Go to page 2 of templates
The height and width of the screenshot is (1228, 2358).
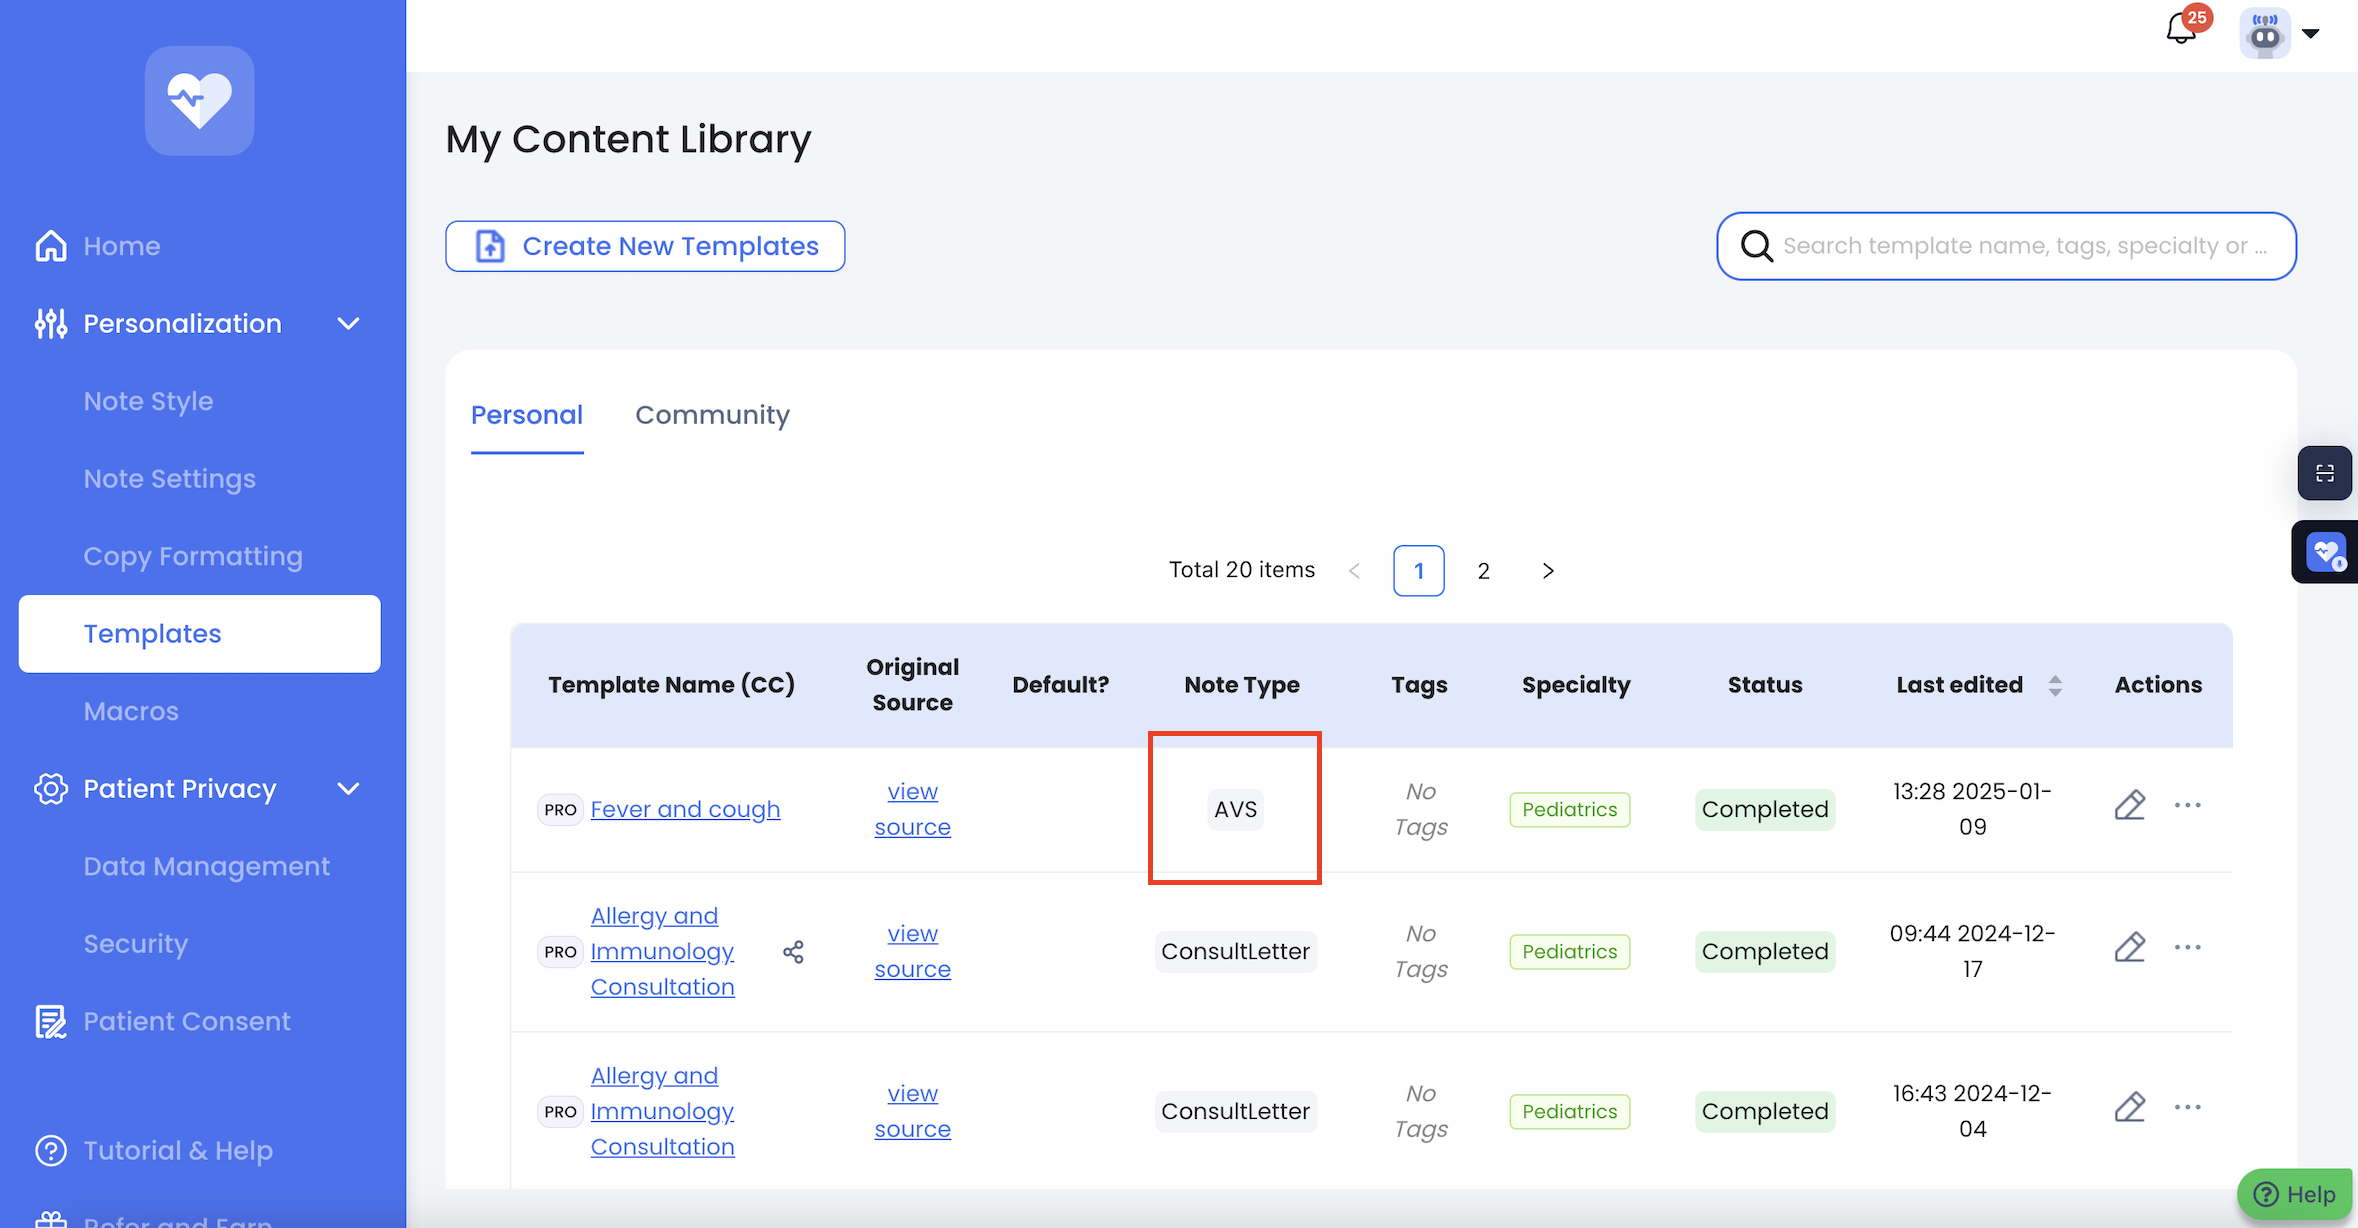(x=1483, y=571)
